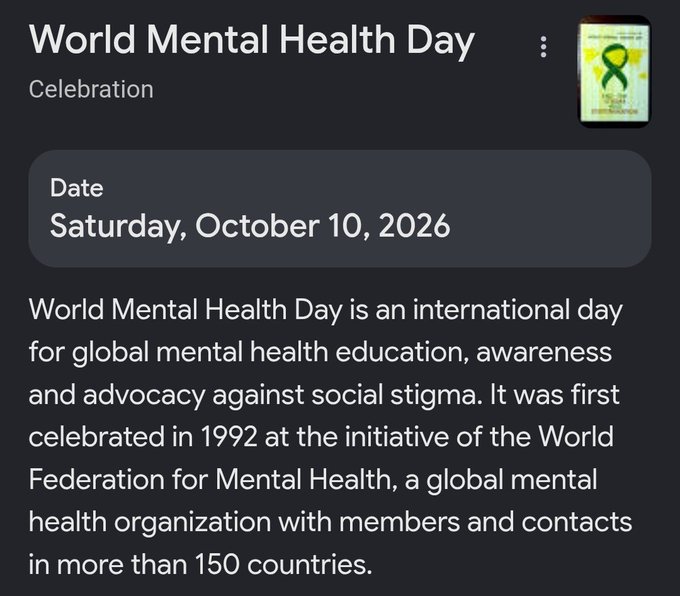Select the 'international day' phrase
680x596 pixels.
coord(518,311)
